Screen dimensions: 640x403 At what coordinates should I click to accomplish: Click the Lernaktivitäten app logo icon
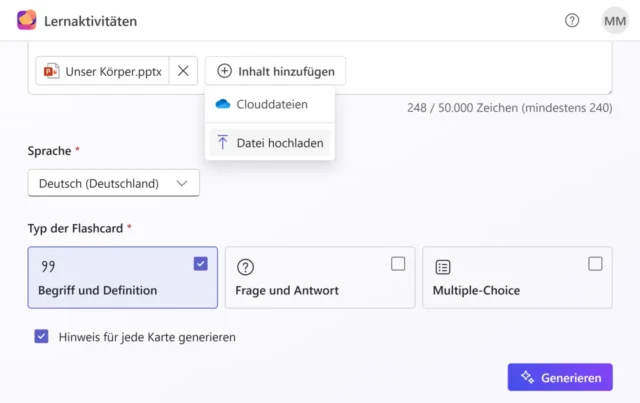coord(27,20)
